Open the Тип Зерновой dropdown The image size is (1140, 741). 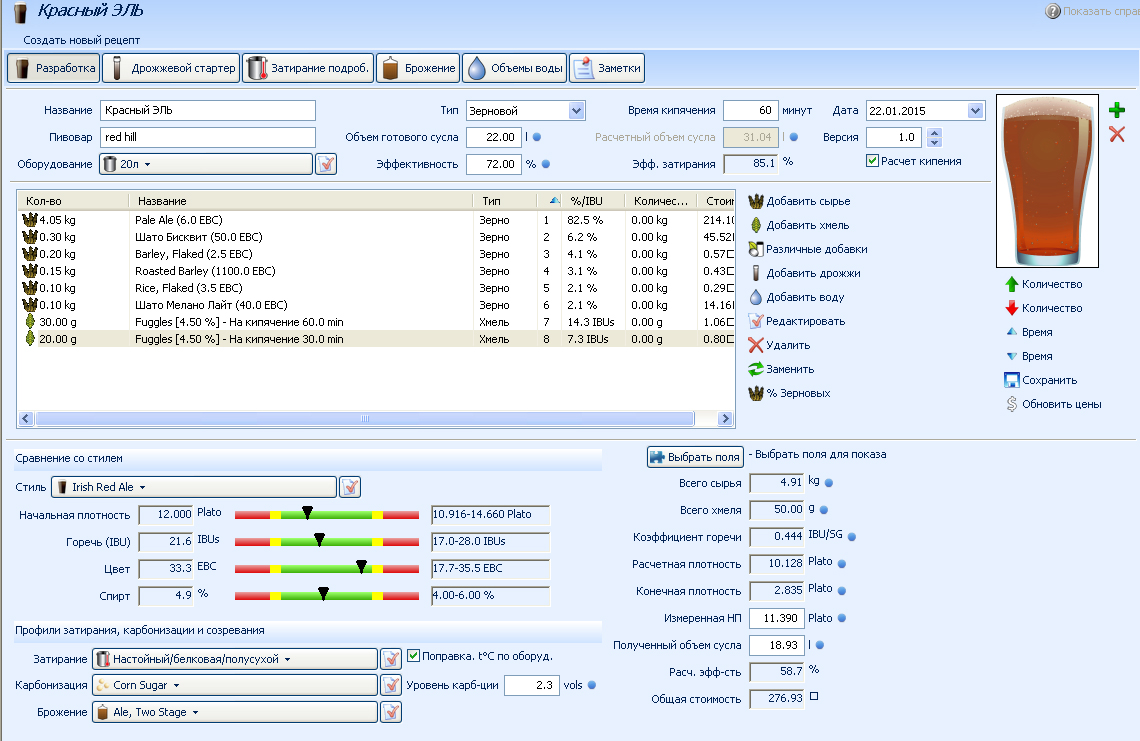pyautogui.click(x=576, y=110)
